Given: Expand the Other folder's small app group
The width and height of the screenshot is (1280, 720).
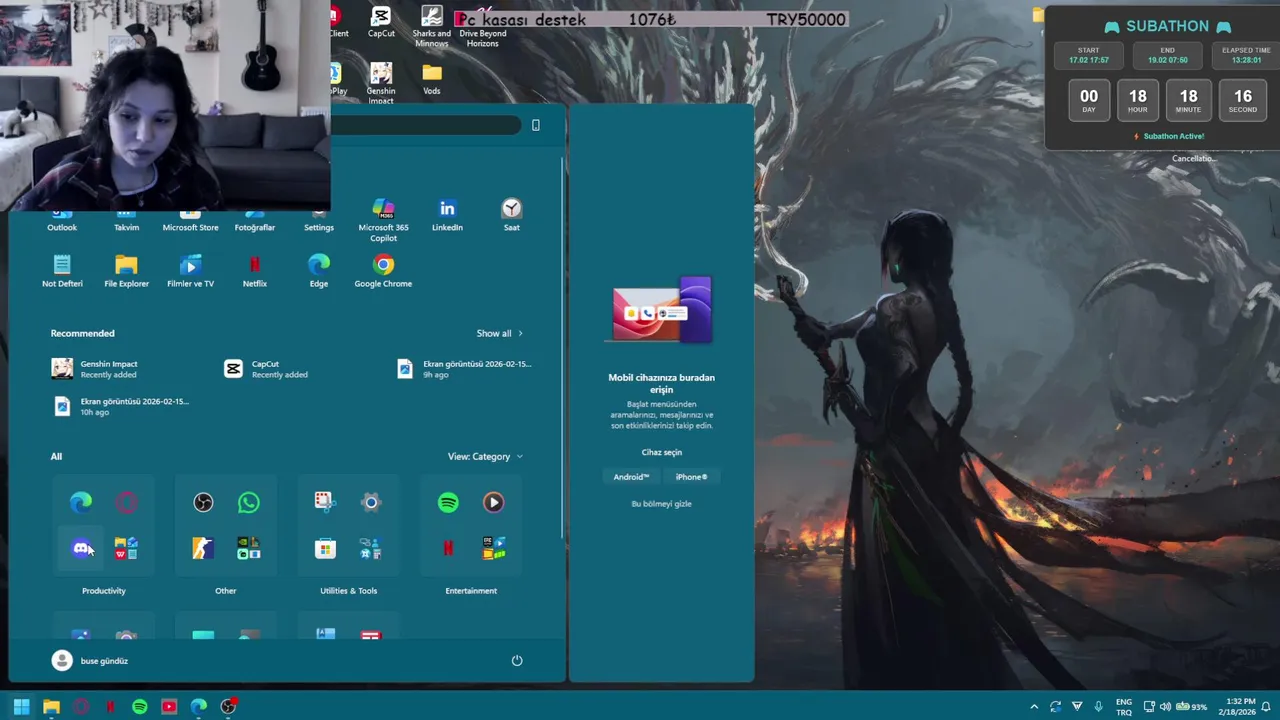Looking at the screenshot, I should (248, 548).
